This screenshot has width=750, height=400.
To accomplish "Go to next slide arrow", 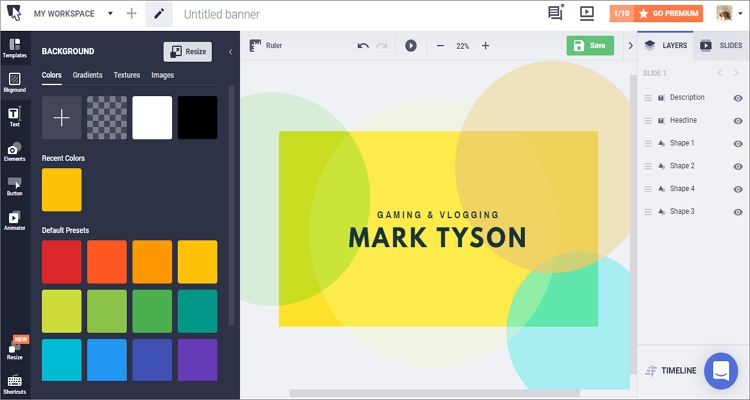I will tap(736, 73).
